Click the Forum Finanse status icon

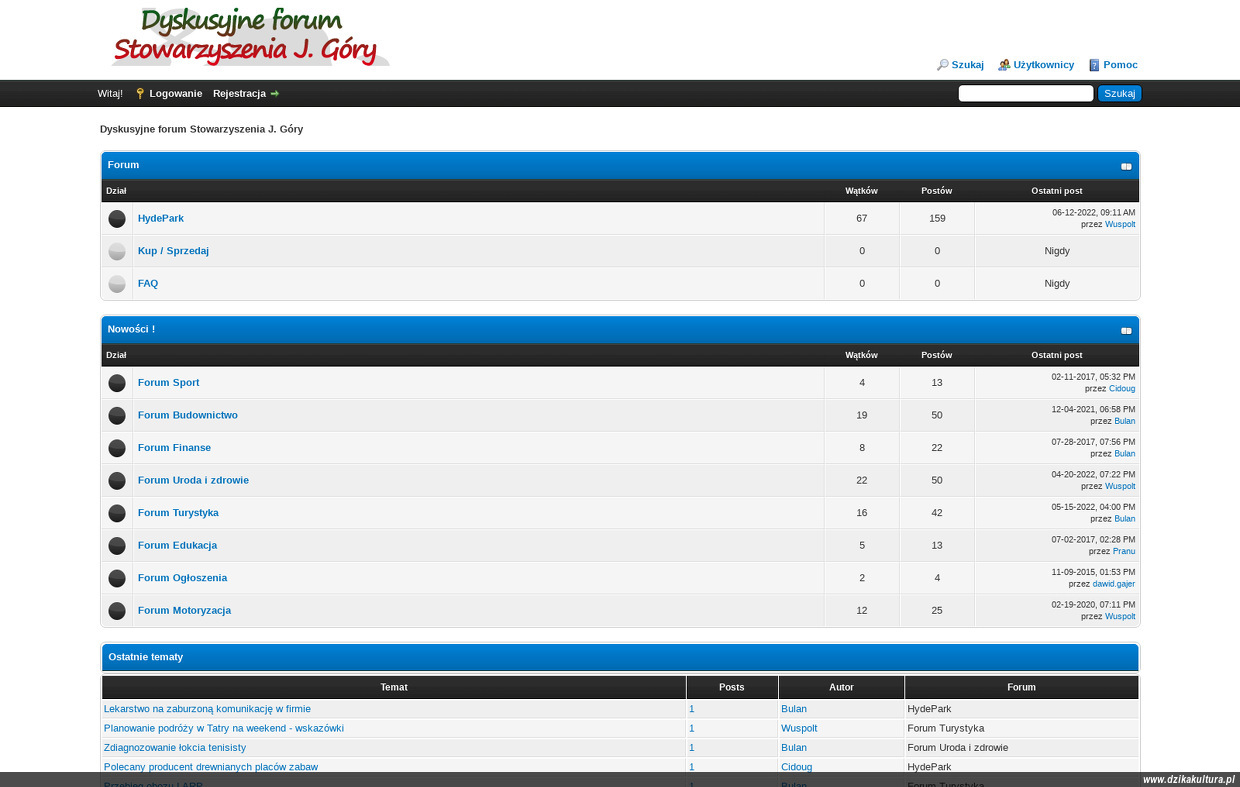[117, 448]
